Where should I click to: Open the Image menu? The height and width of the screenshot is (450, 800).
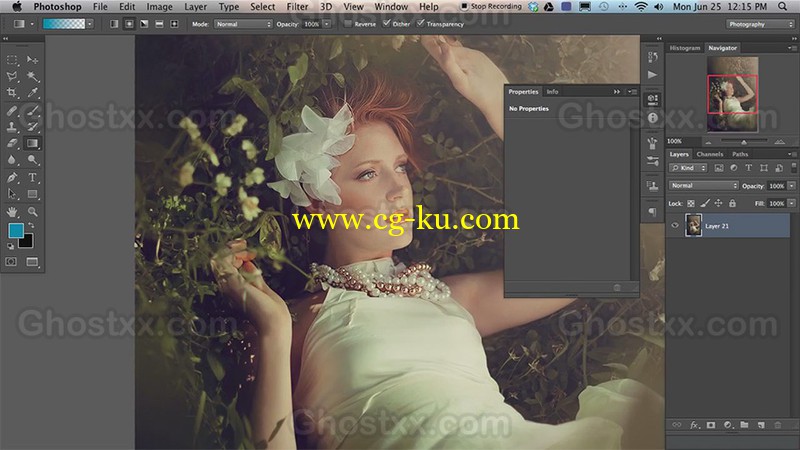[x=160, y=7]
